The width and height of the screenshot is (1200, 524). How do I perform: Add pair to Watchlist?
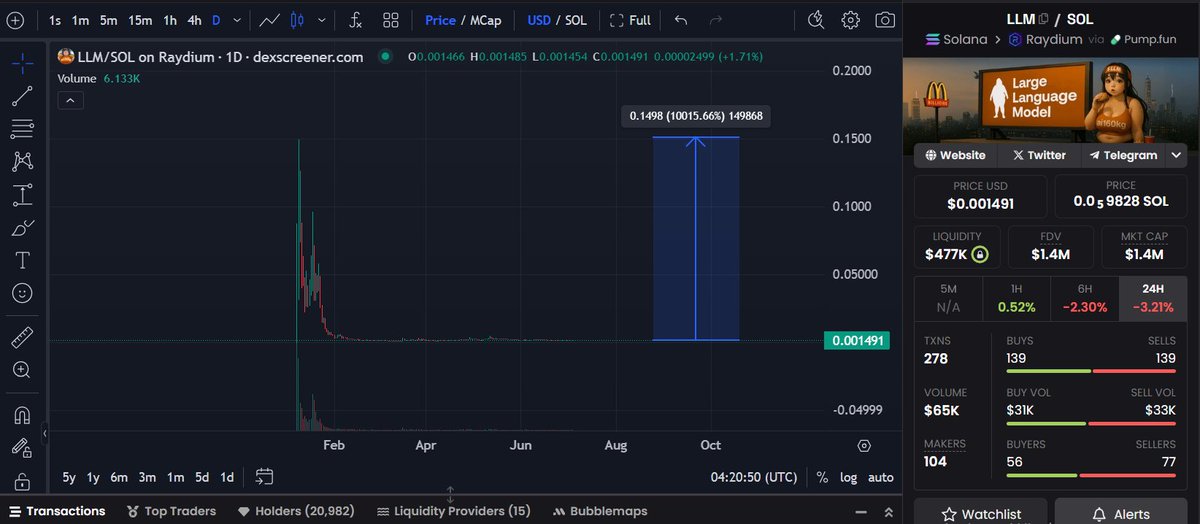(981, 514)
